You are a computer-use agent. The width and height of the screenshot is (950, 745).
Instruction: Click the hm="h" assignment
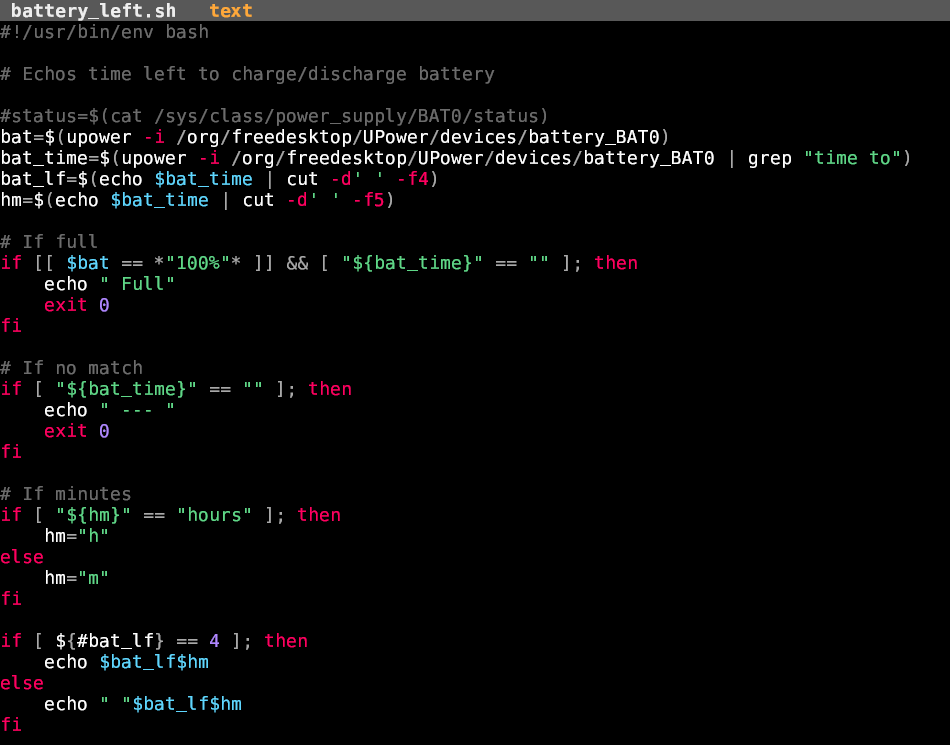pyautogui.click(x=77, y=536)
